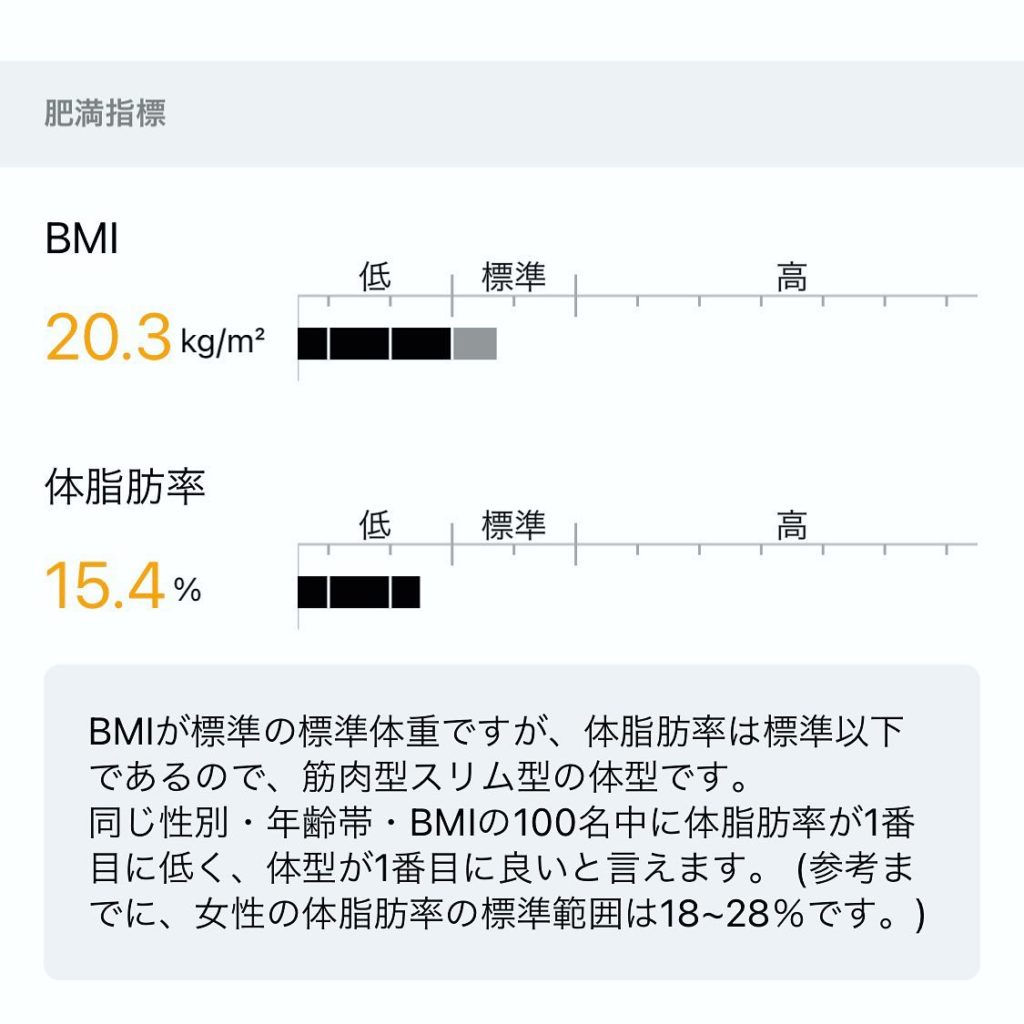This screenshot has width=1024, height=1024.
Task: Tap the 20.3 BMI value
Action: coord(108,337)
